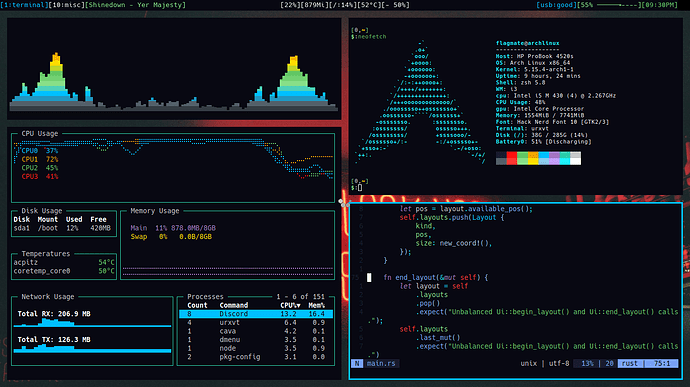This screenshot has width=690, height=387.
Task: Click the '.last_mut()' code line
Action: point(438,338)
